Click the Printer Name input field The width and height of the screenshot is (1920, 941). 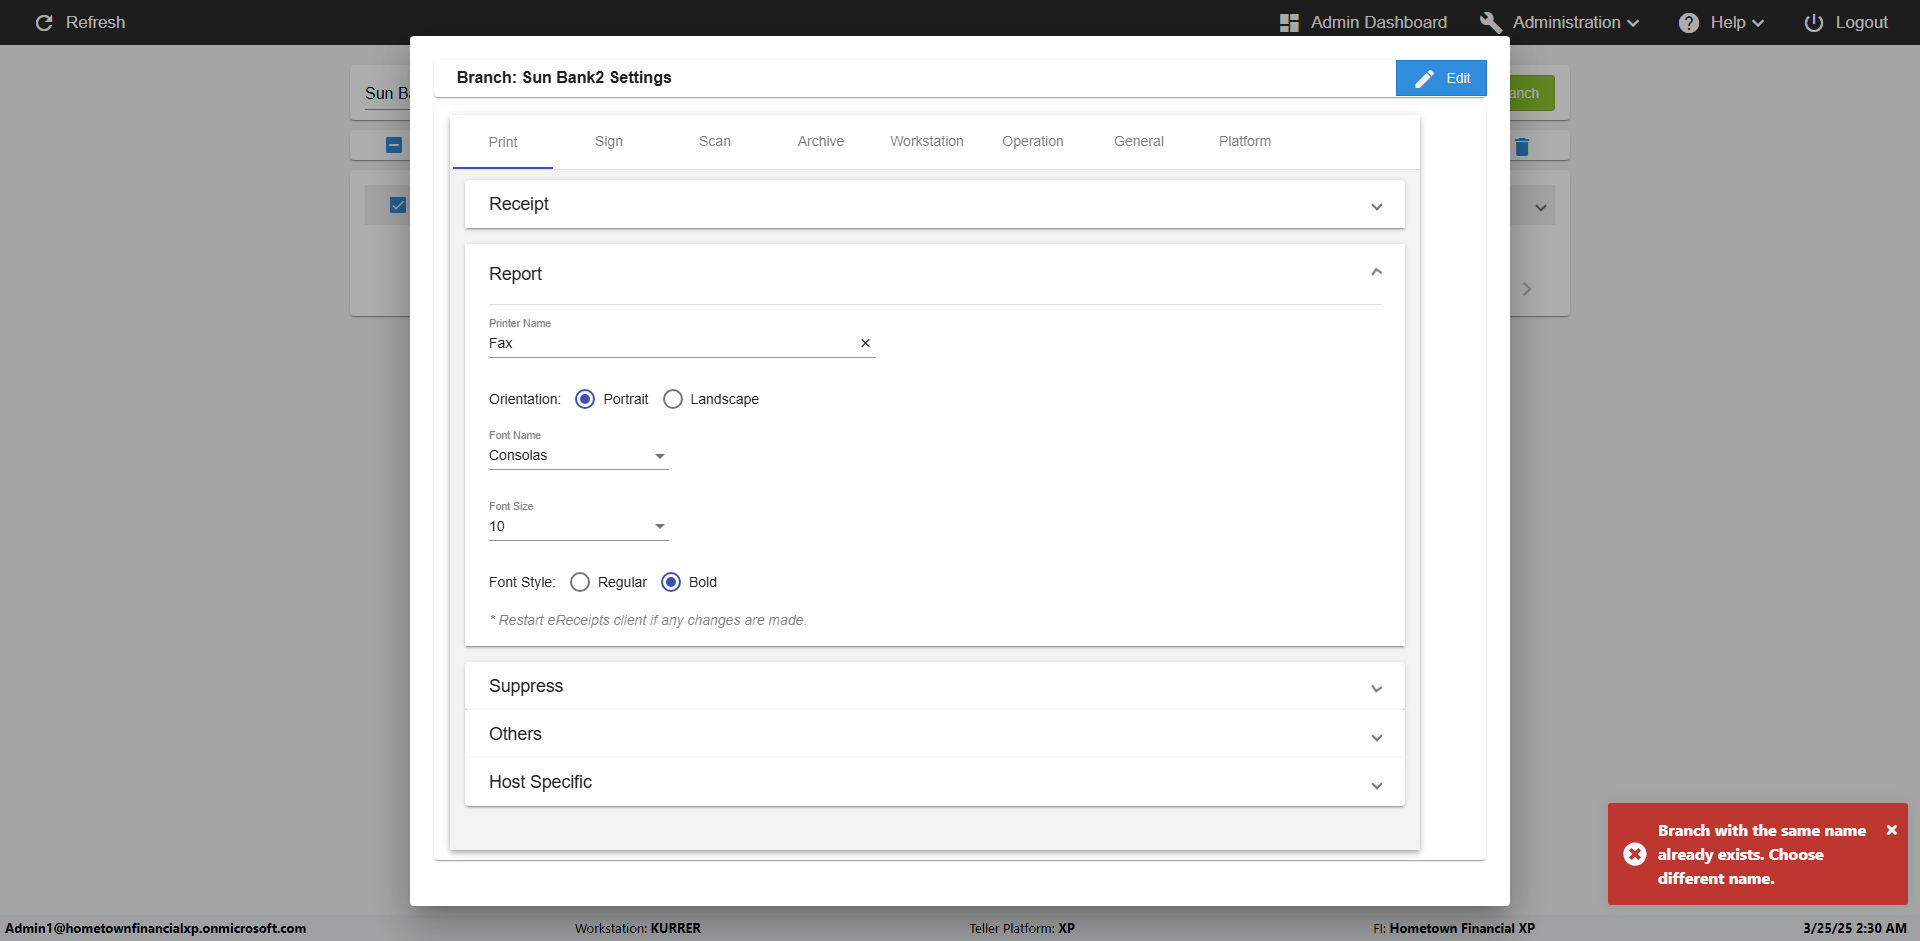670,343
